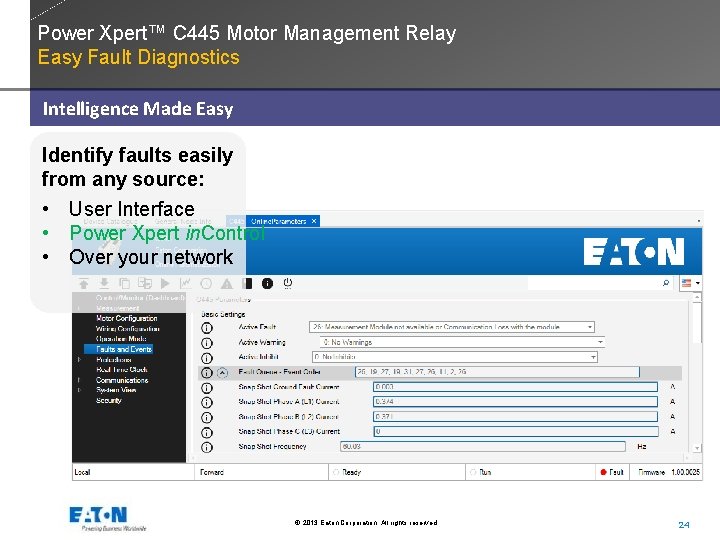Click info icon for Snap Shot Frequency
The image size is (720, 540).
pos(207,447)
